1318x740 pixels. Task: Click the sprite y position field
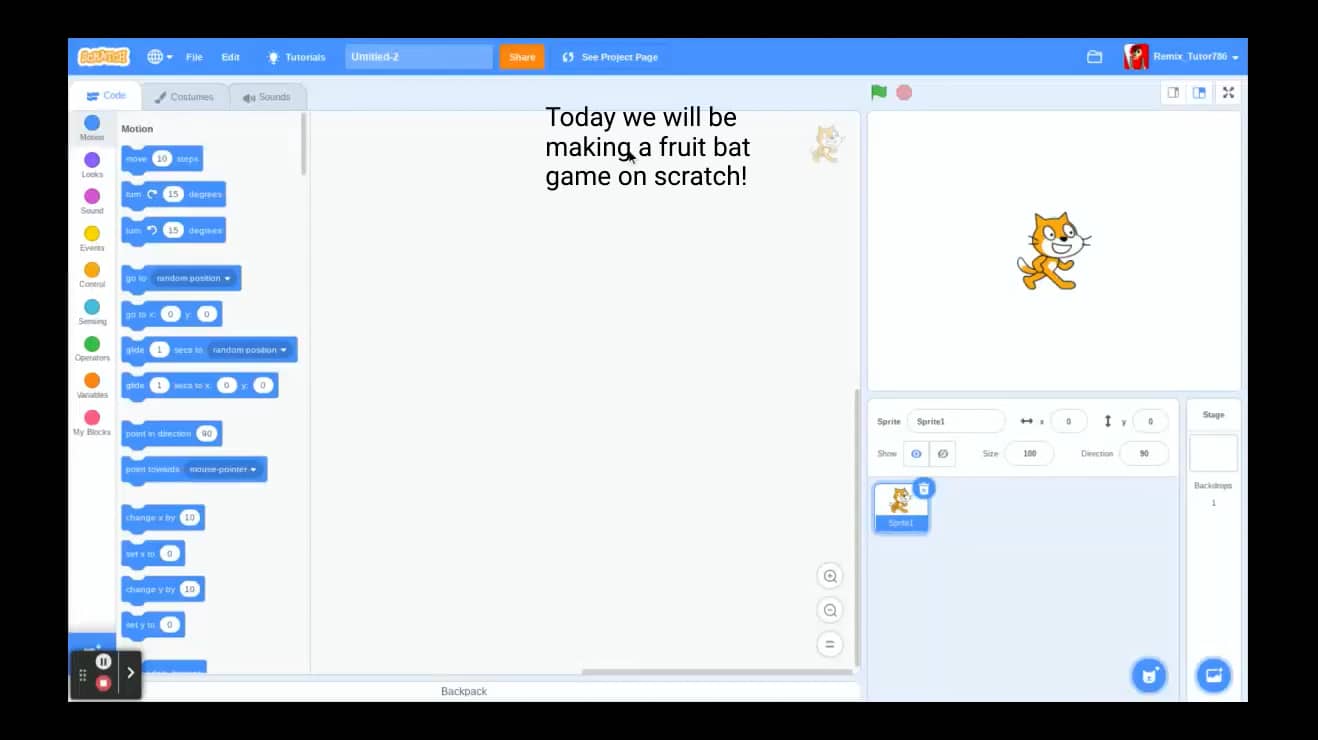click(1150, 421)
